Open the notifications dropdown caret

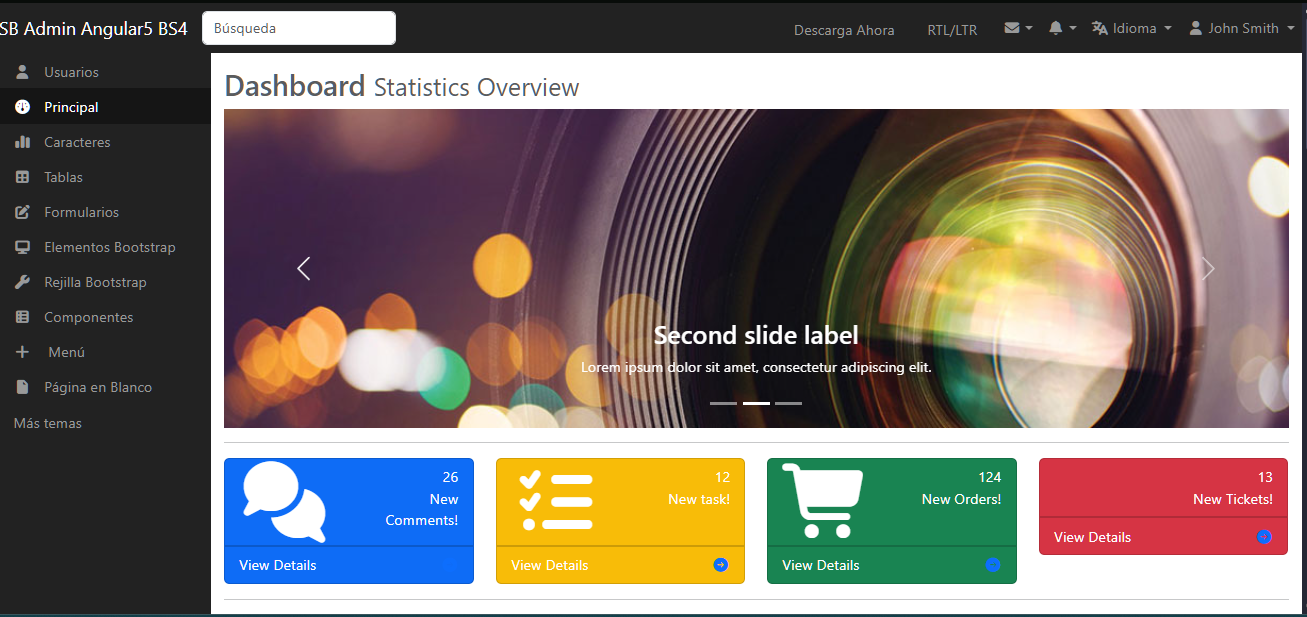1073,28
